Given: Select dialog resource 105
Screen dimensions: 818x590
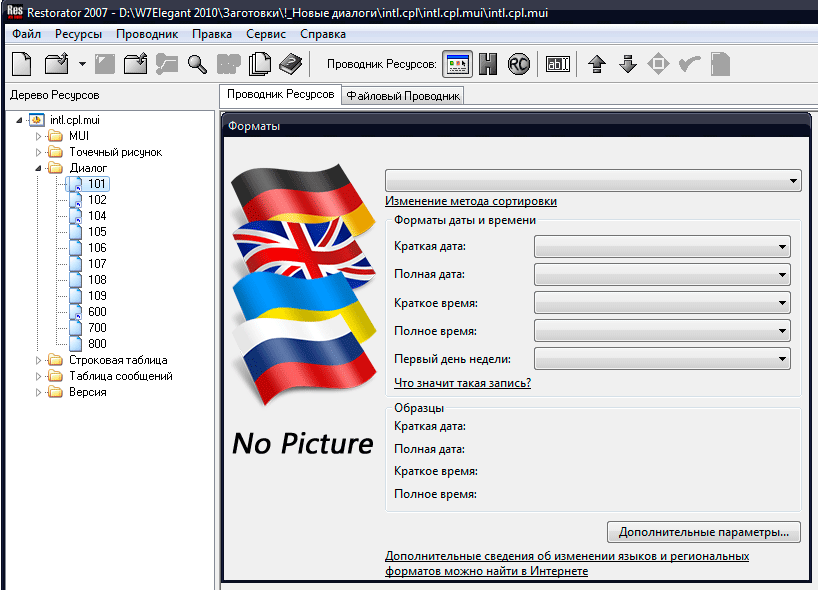Looking at the screenshot, I should pyautogui.click(x=97, y=232).
